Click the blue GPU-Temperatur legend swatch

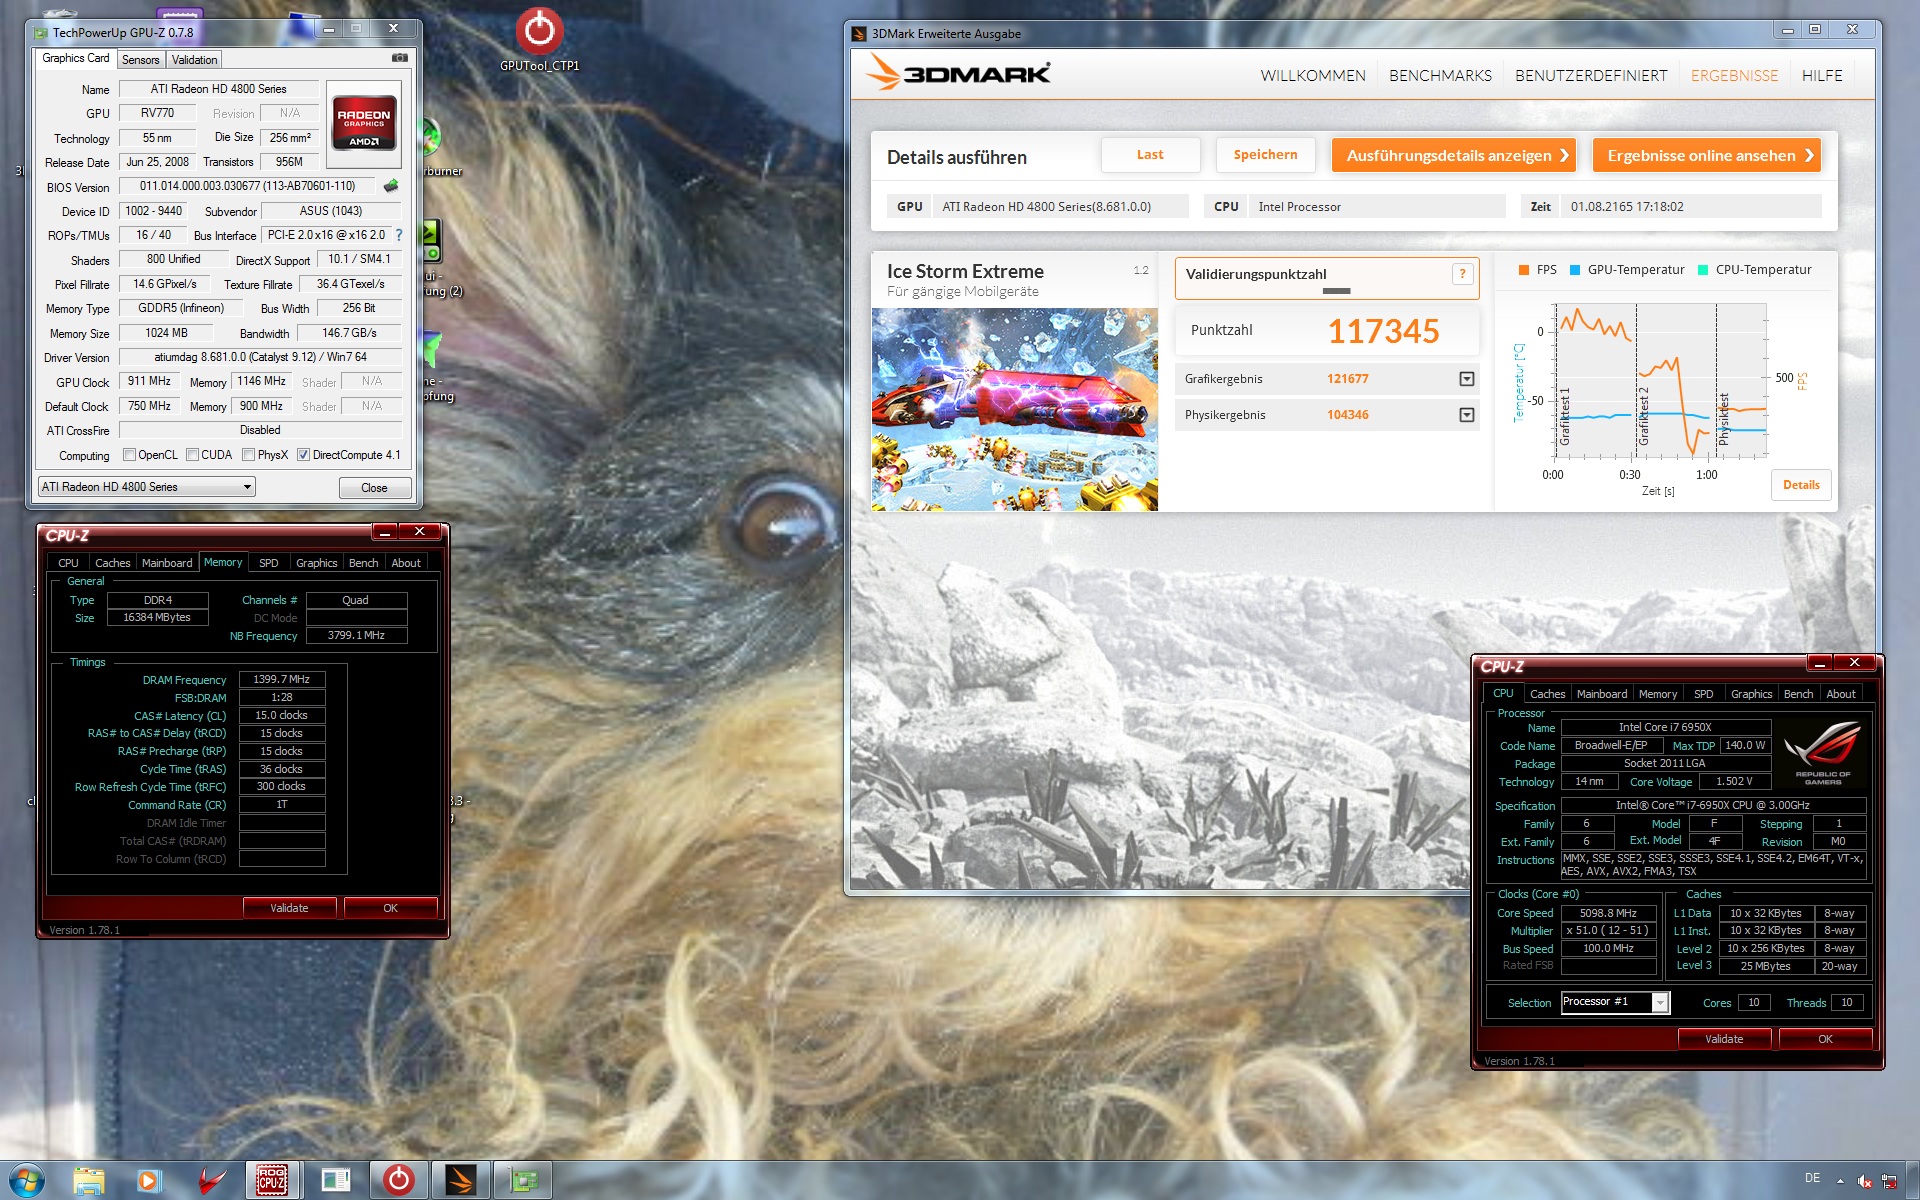pos(1575,270)
